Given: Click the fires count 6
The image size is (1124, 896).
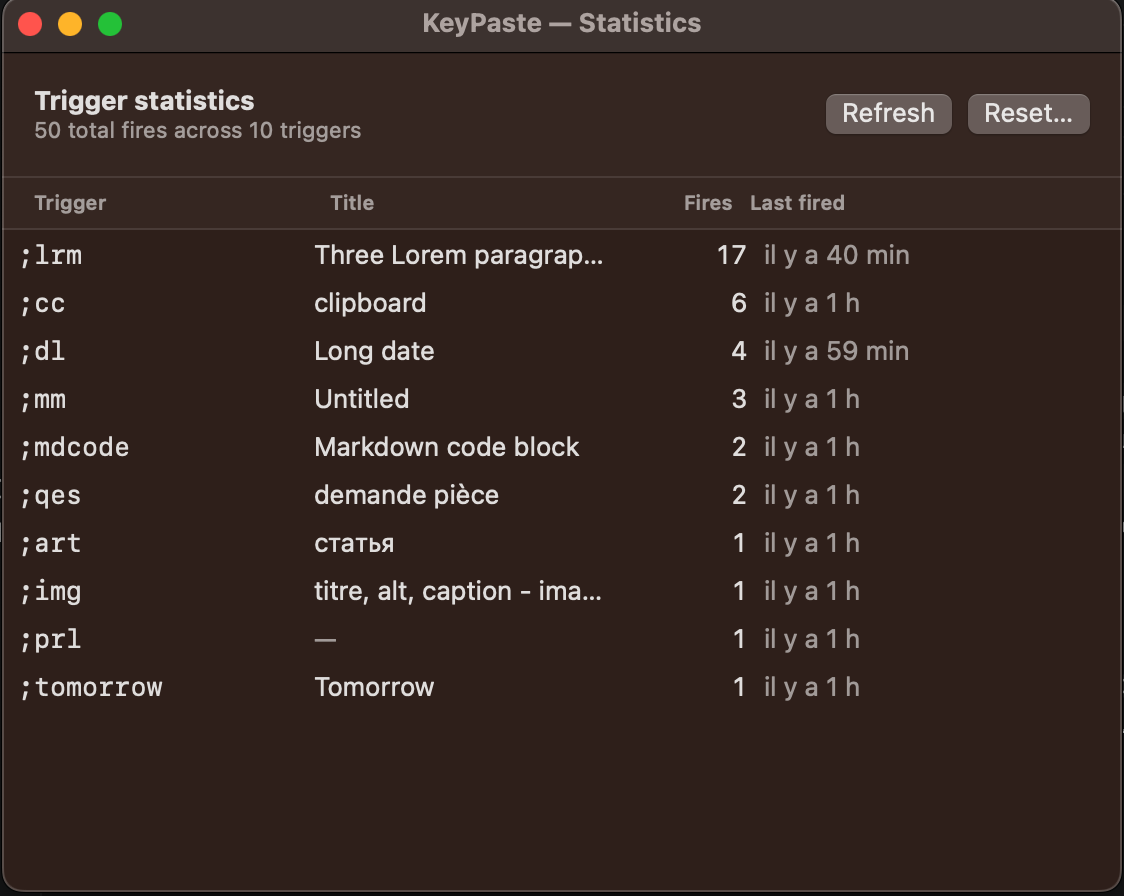Looking at the screenshot, I should [738, 303].
